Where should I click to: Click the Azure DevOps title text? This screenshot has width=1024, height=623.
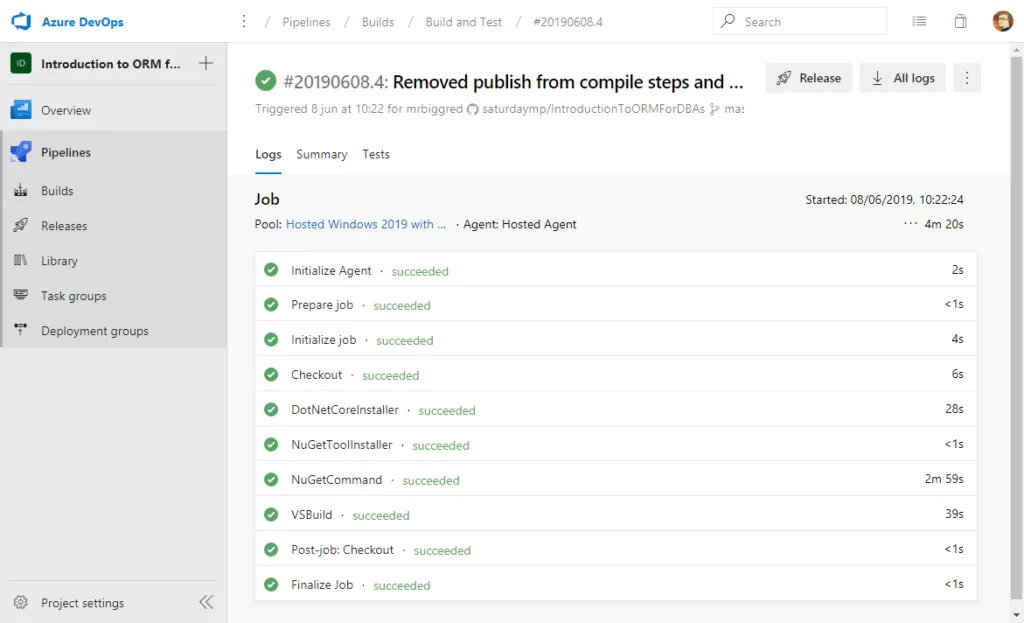point(83,22)
